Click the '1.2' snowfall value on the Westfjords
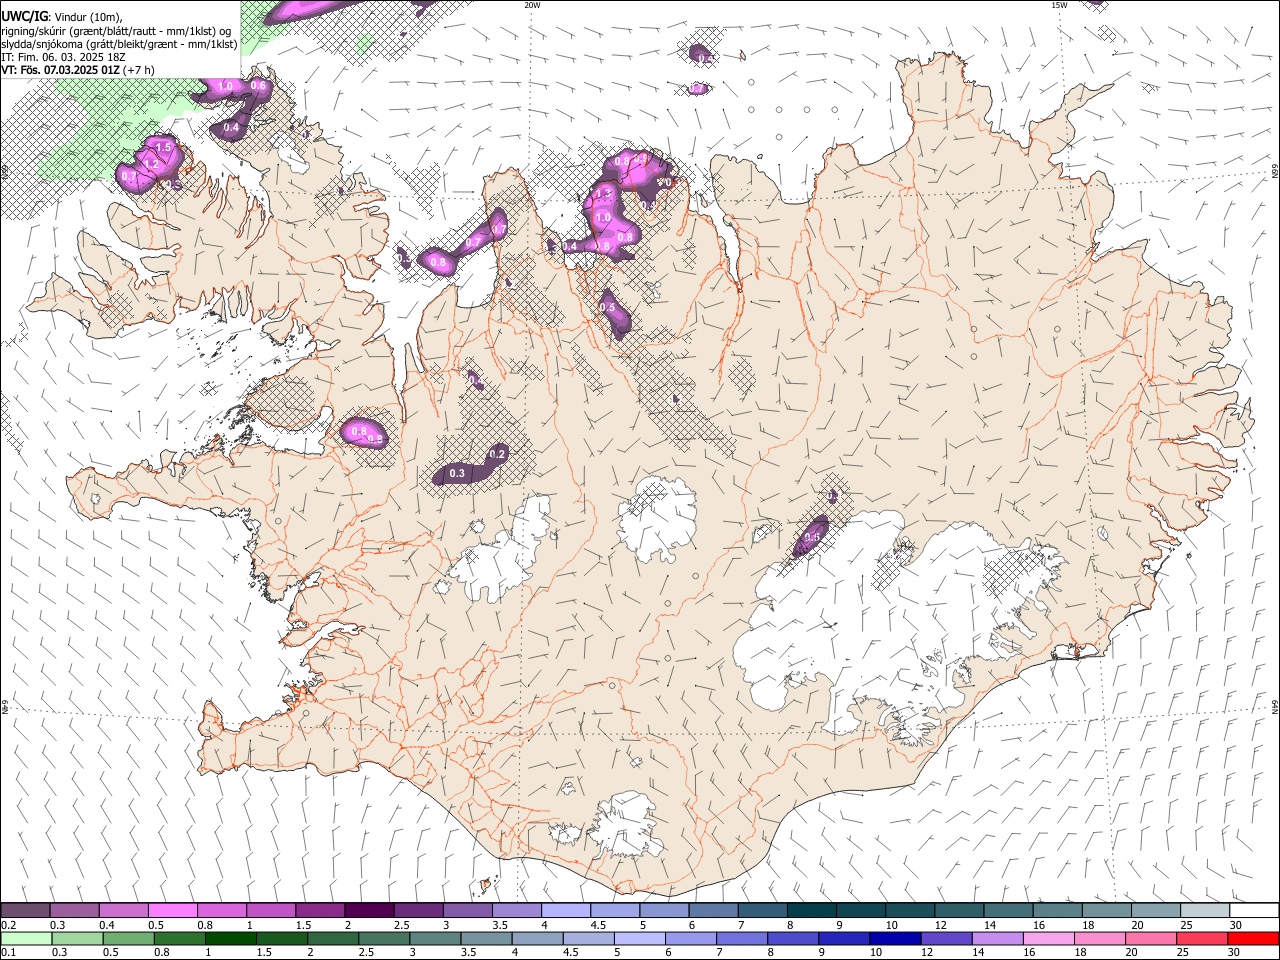 (x=151, y=163)
